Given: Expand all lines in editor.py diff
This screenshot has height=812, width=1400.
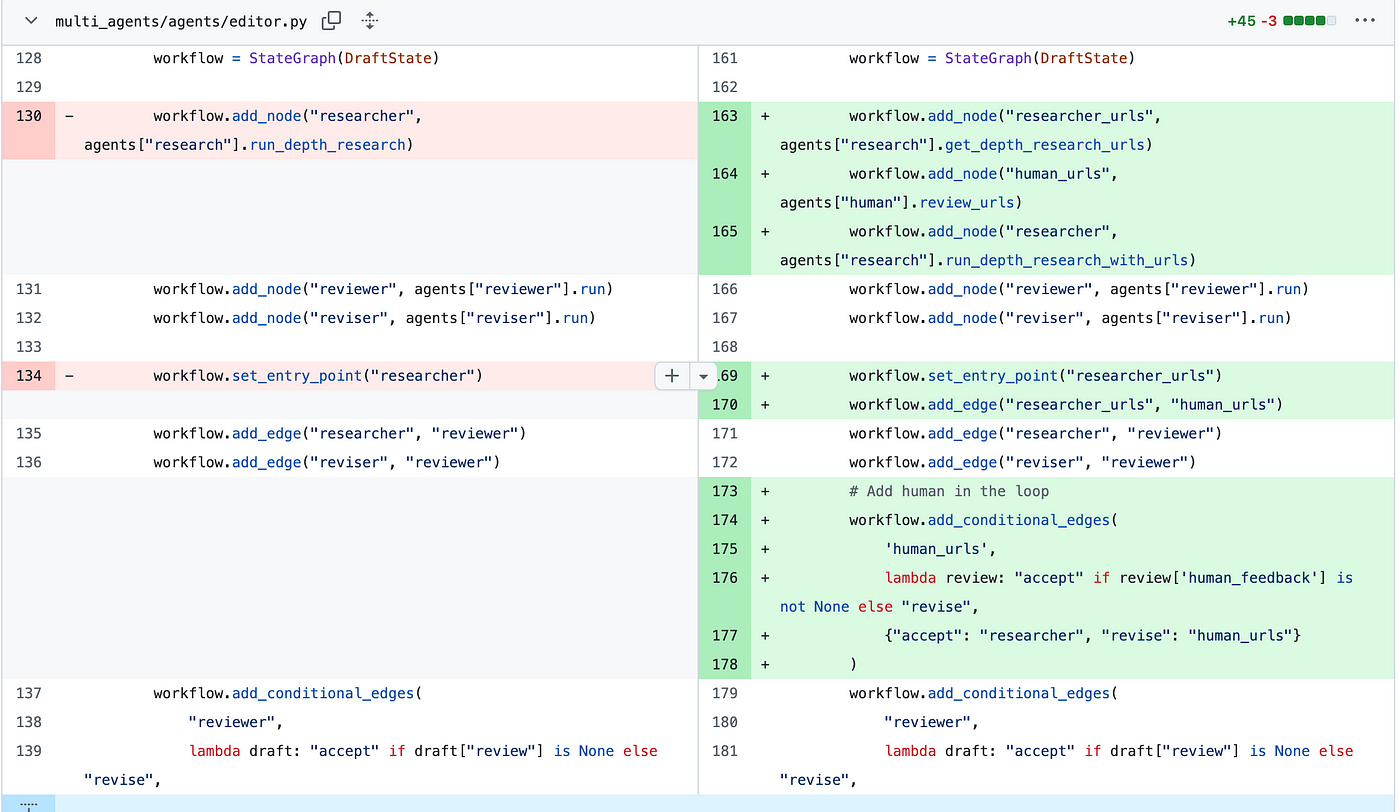Looking at the screenshot, I should (370, 21).
